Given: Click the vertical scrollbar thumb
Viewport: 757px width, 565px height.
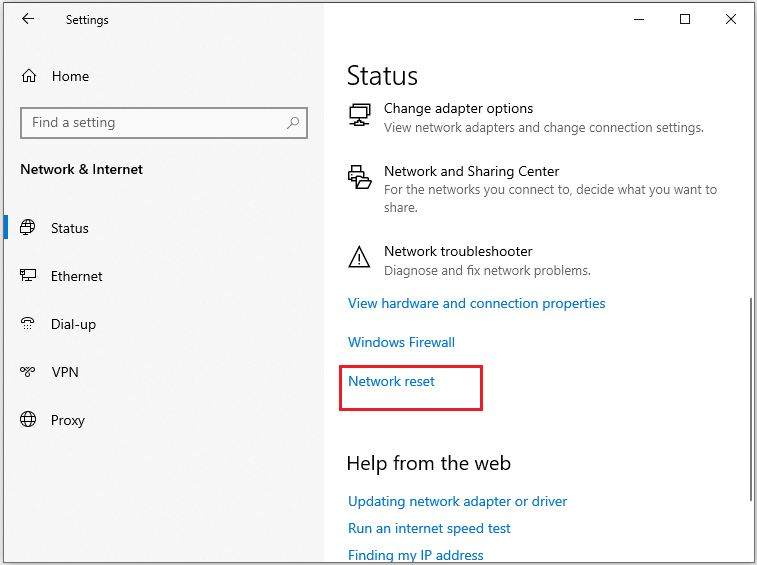Looking at the screenshot, I should [751, 400].
